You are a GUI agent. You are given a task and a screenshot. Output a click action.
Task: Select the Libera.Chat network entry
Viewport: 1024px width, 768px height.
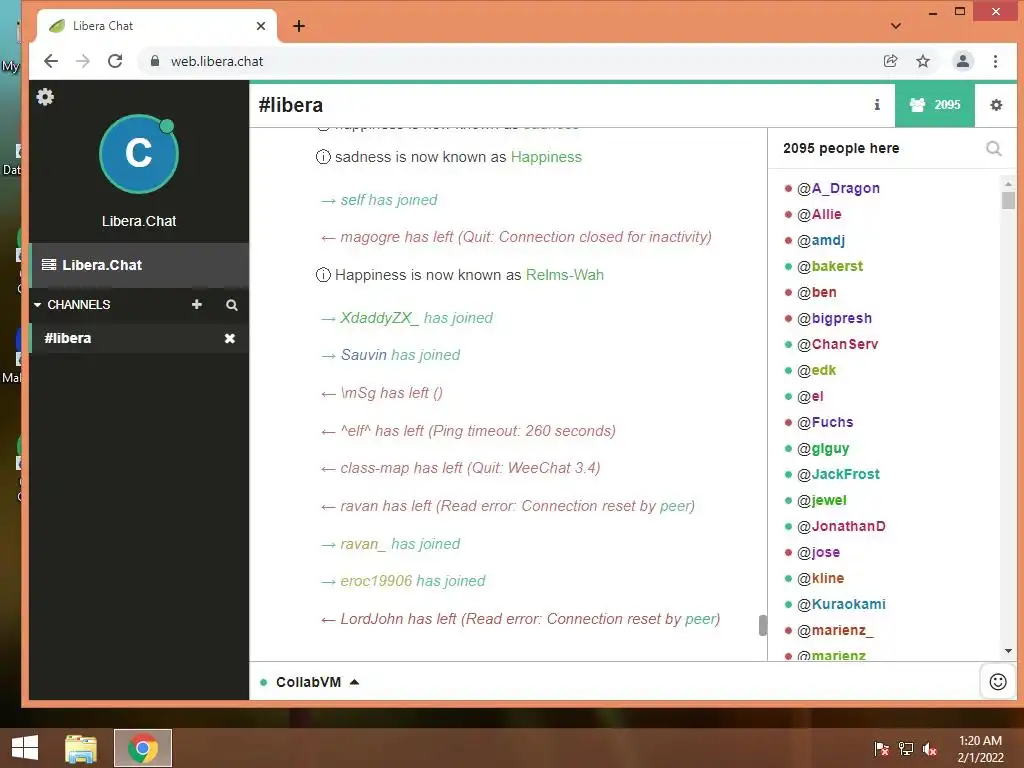(x=139, y=265)
